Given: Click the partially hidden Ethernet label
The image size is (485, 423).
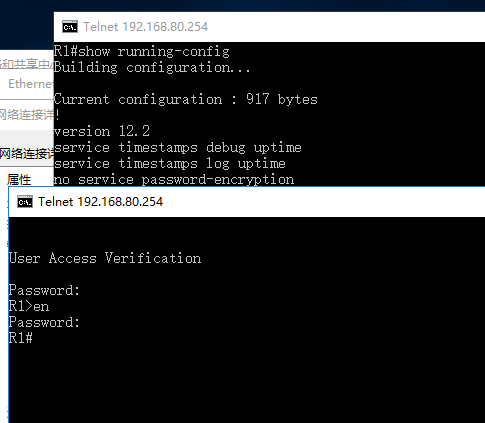Looking at the screenshot, I should coord(31,84).
